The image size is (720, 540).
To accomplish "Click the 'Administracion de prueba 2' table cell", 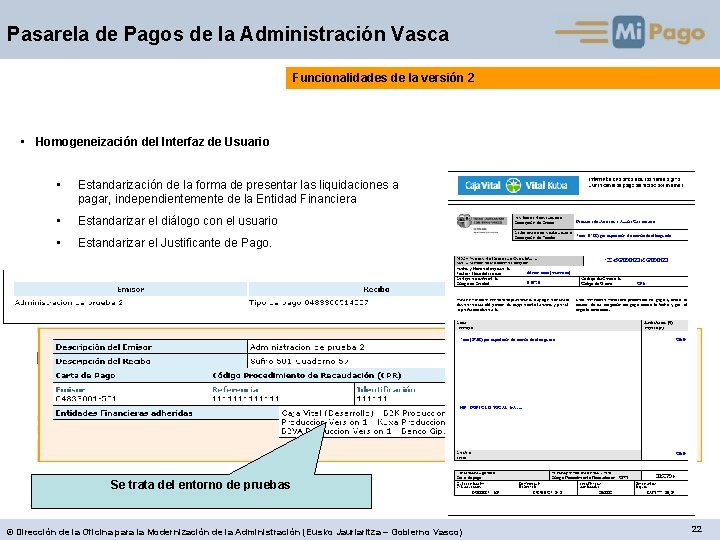I will point(68,302).
